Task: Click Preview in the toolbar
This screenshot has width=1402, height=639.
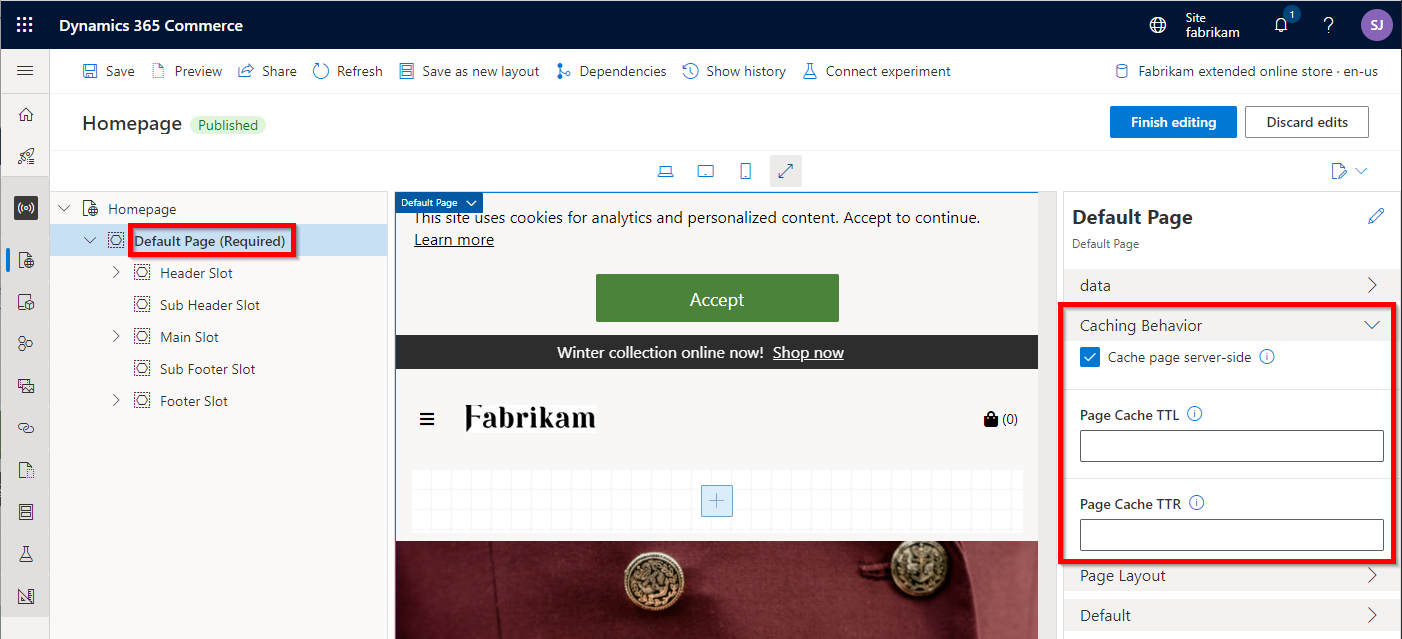Action: pyautogui.click(x=186, y=71)
